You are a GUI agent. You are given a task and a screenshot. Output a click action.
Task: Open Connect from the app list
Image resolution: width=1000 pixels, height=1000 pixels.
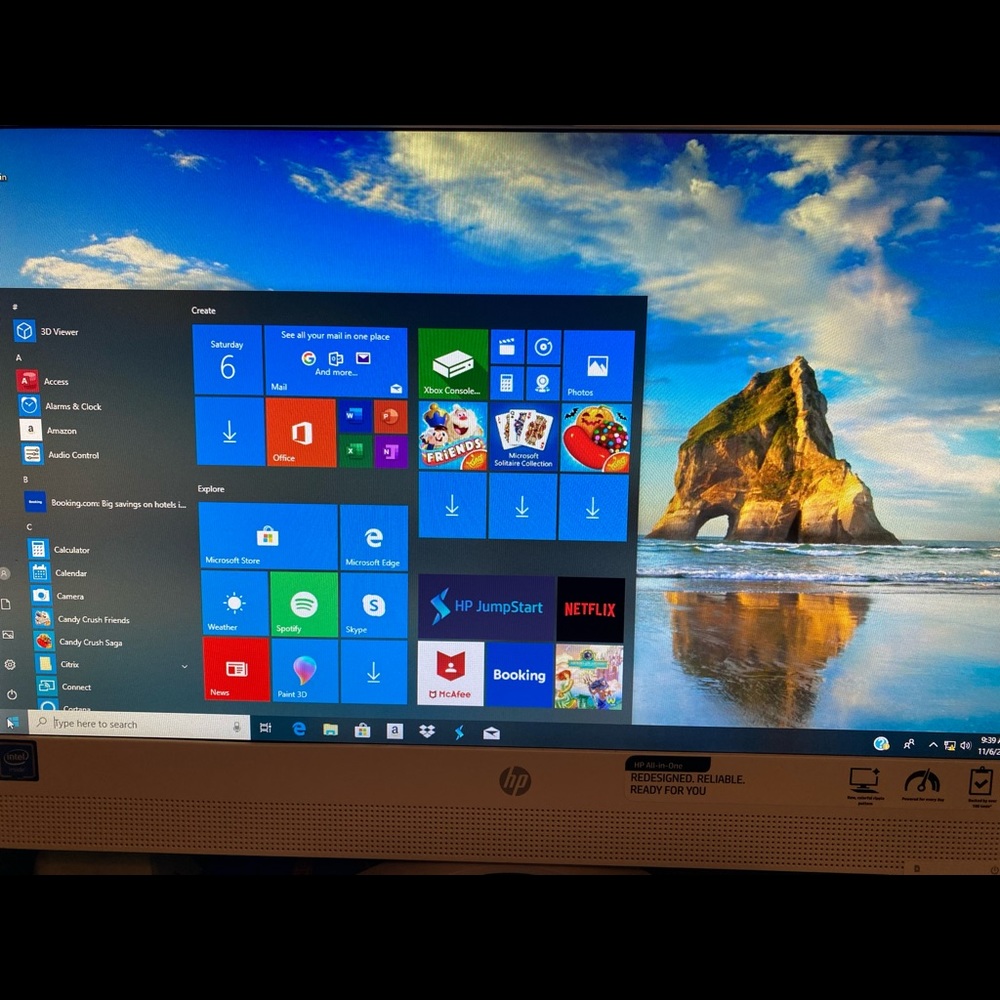point(65,686)
